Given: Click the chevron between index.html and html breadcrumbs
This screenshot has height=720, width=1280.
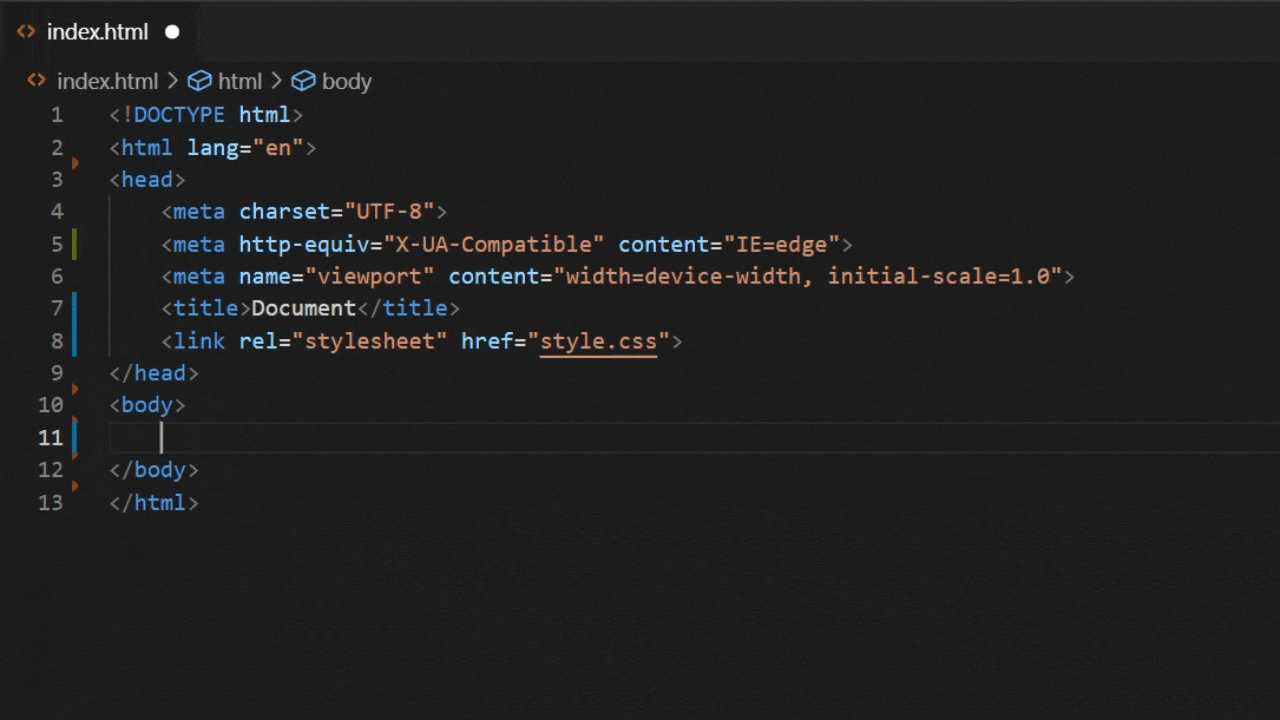Looking at the screenshot, I should click(x=173, y=81).
